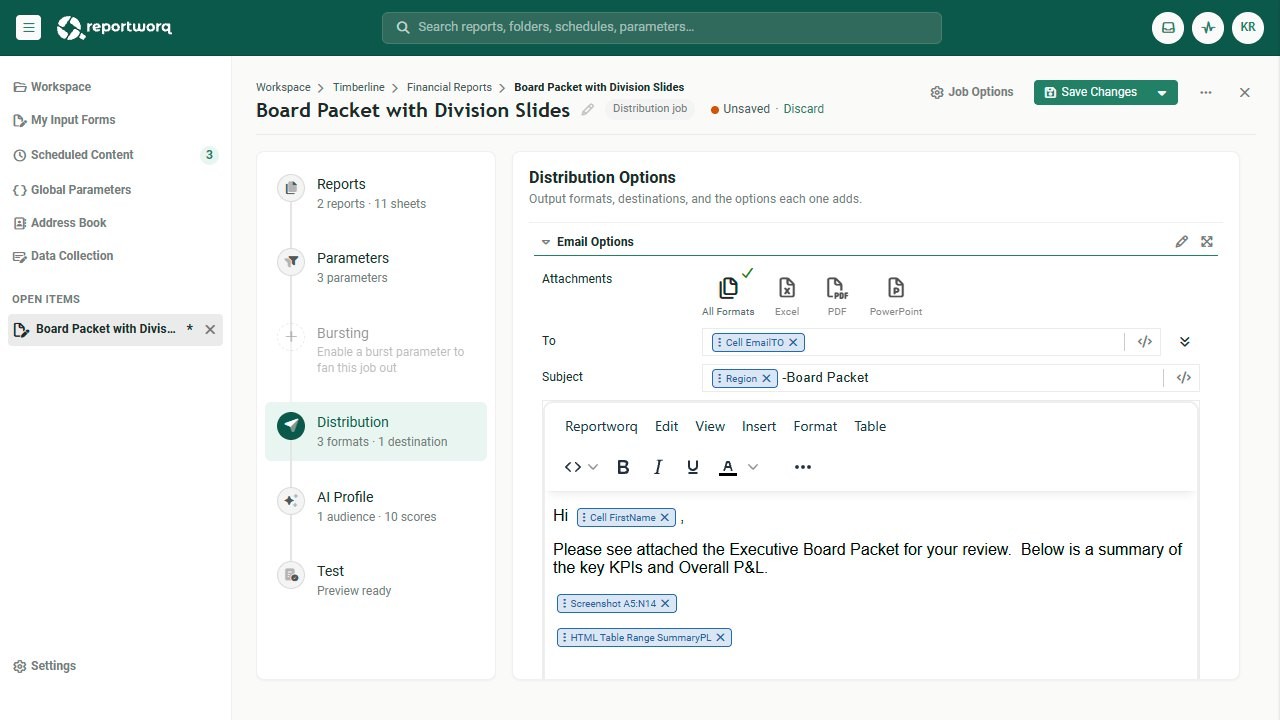Viewport: 1280px width, 720px height.
Task: Go to the Reports step
Action: 376,193
